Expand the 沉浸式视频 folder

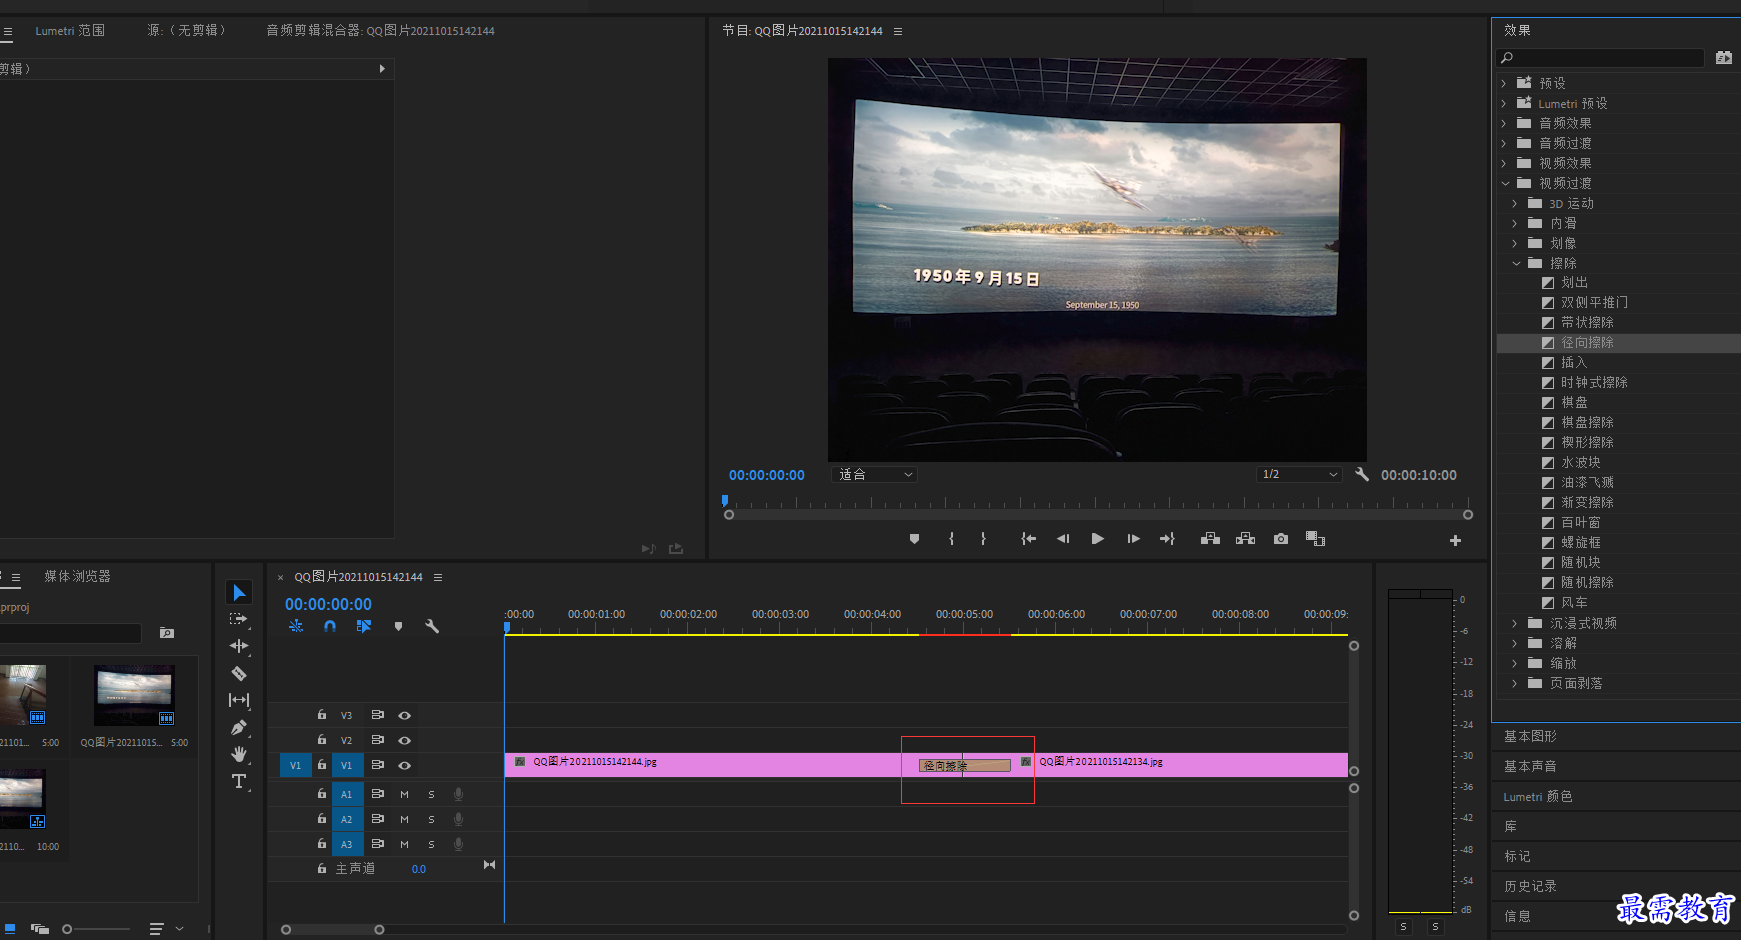click(x=1514, y=623)
